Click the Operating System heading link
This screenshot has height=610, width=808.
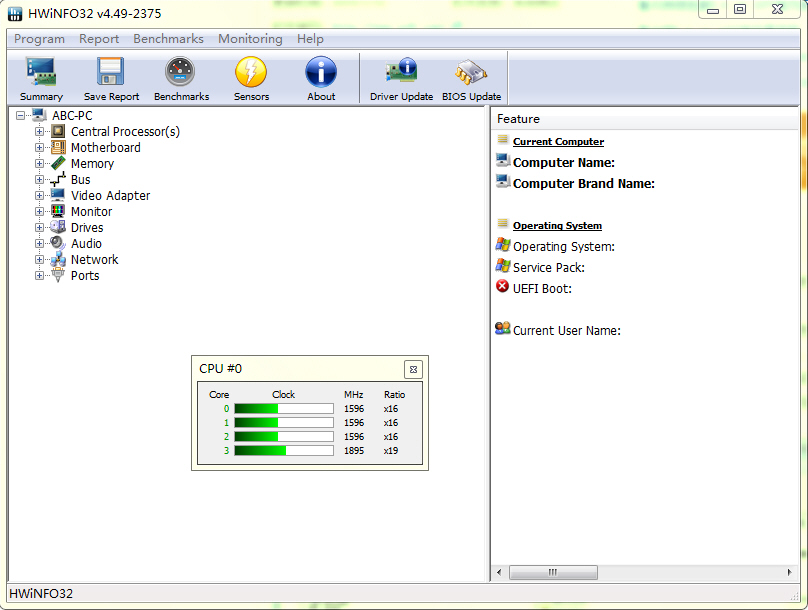click(x=557, y=226)
